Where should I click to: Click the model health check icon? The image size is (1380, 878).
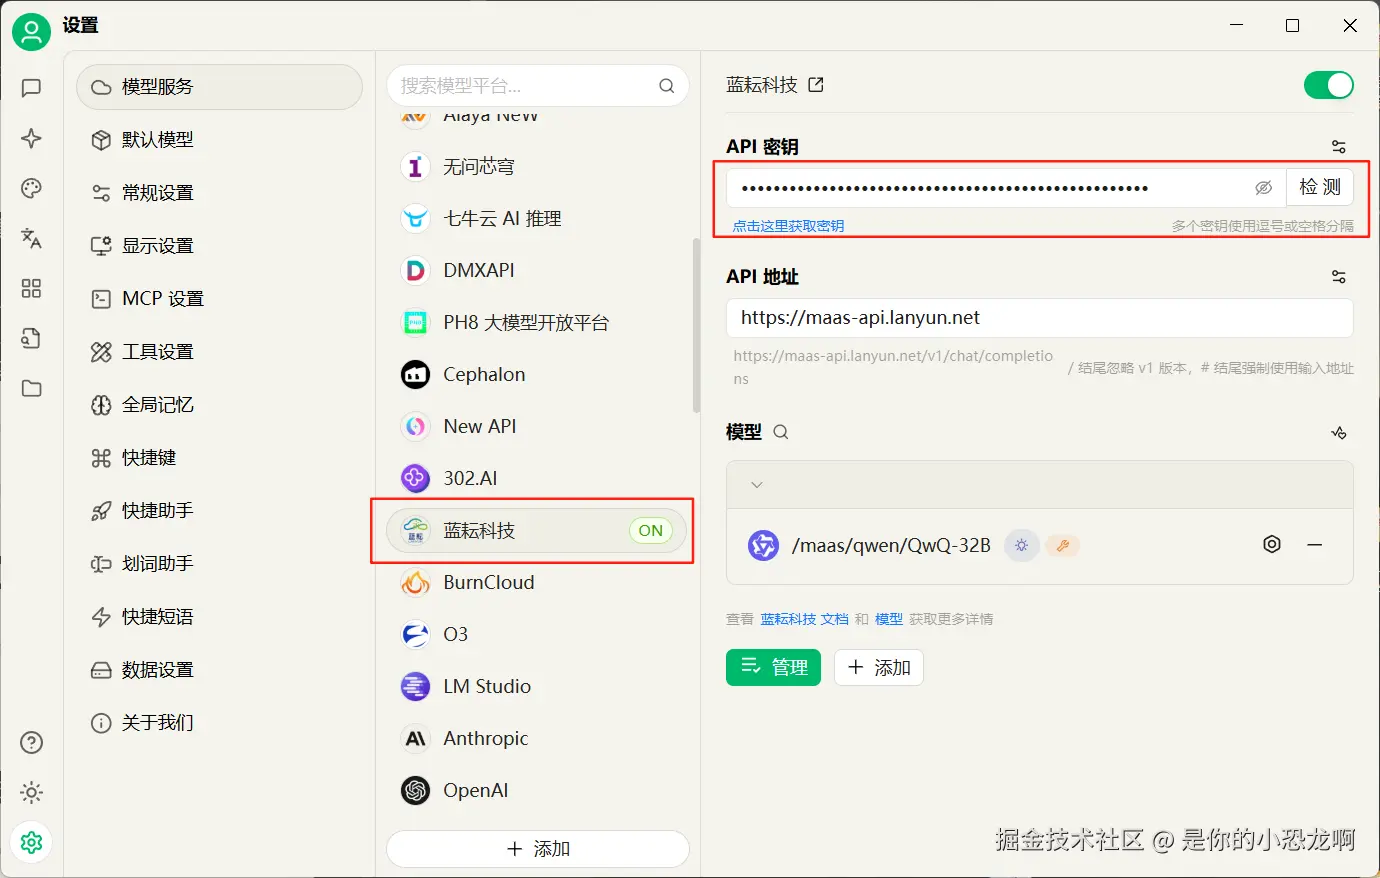tap(1339, 432)
